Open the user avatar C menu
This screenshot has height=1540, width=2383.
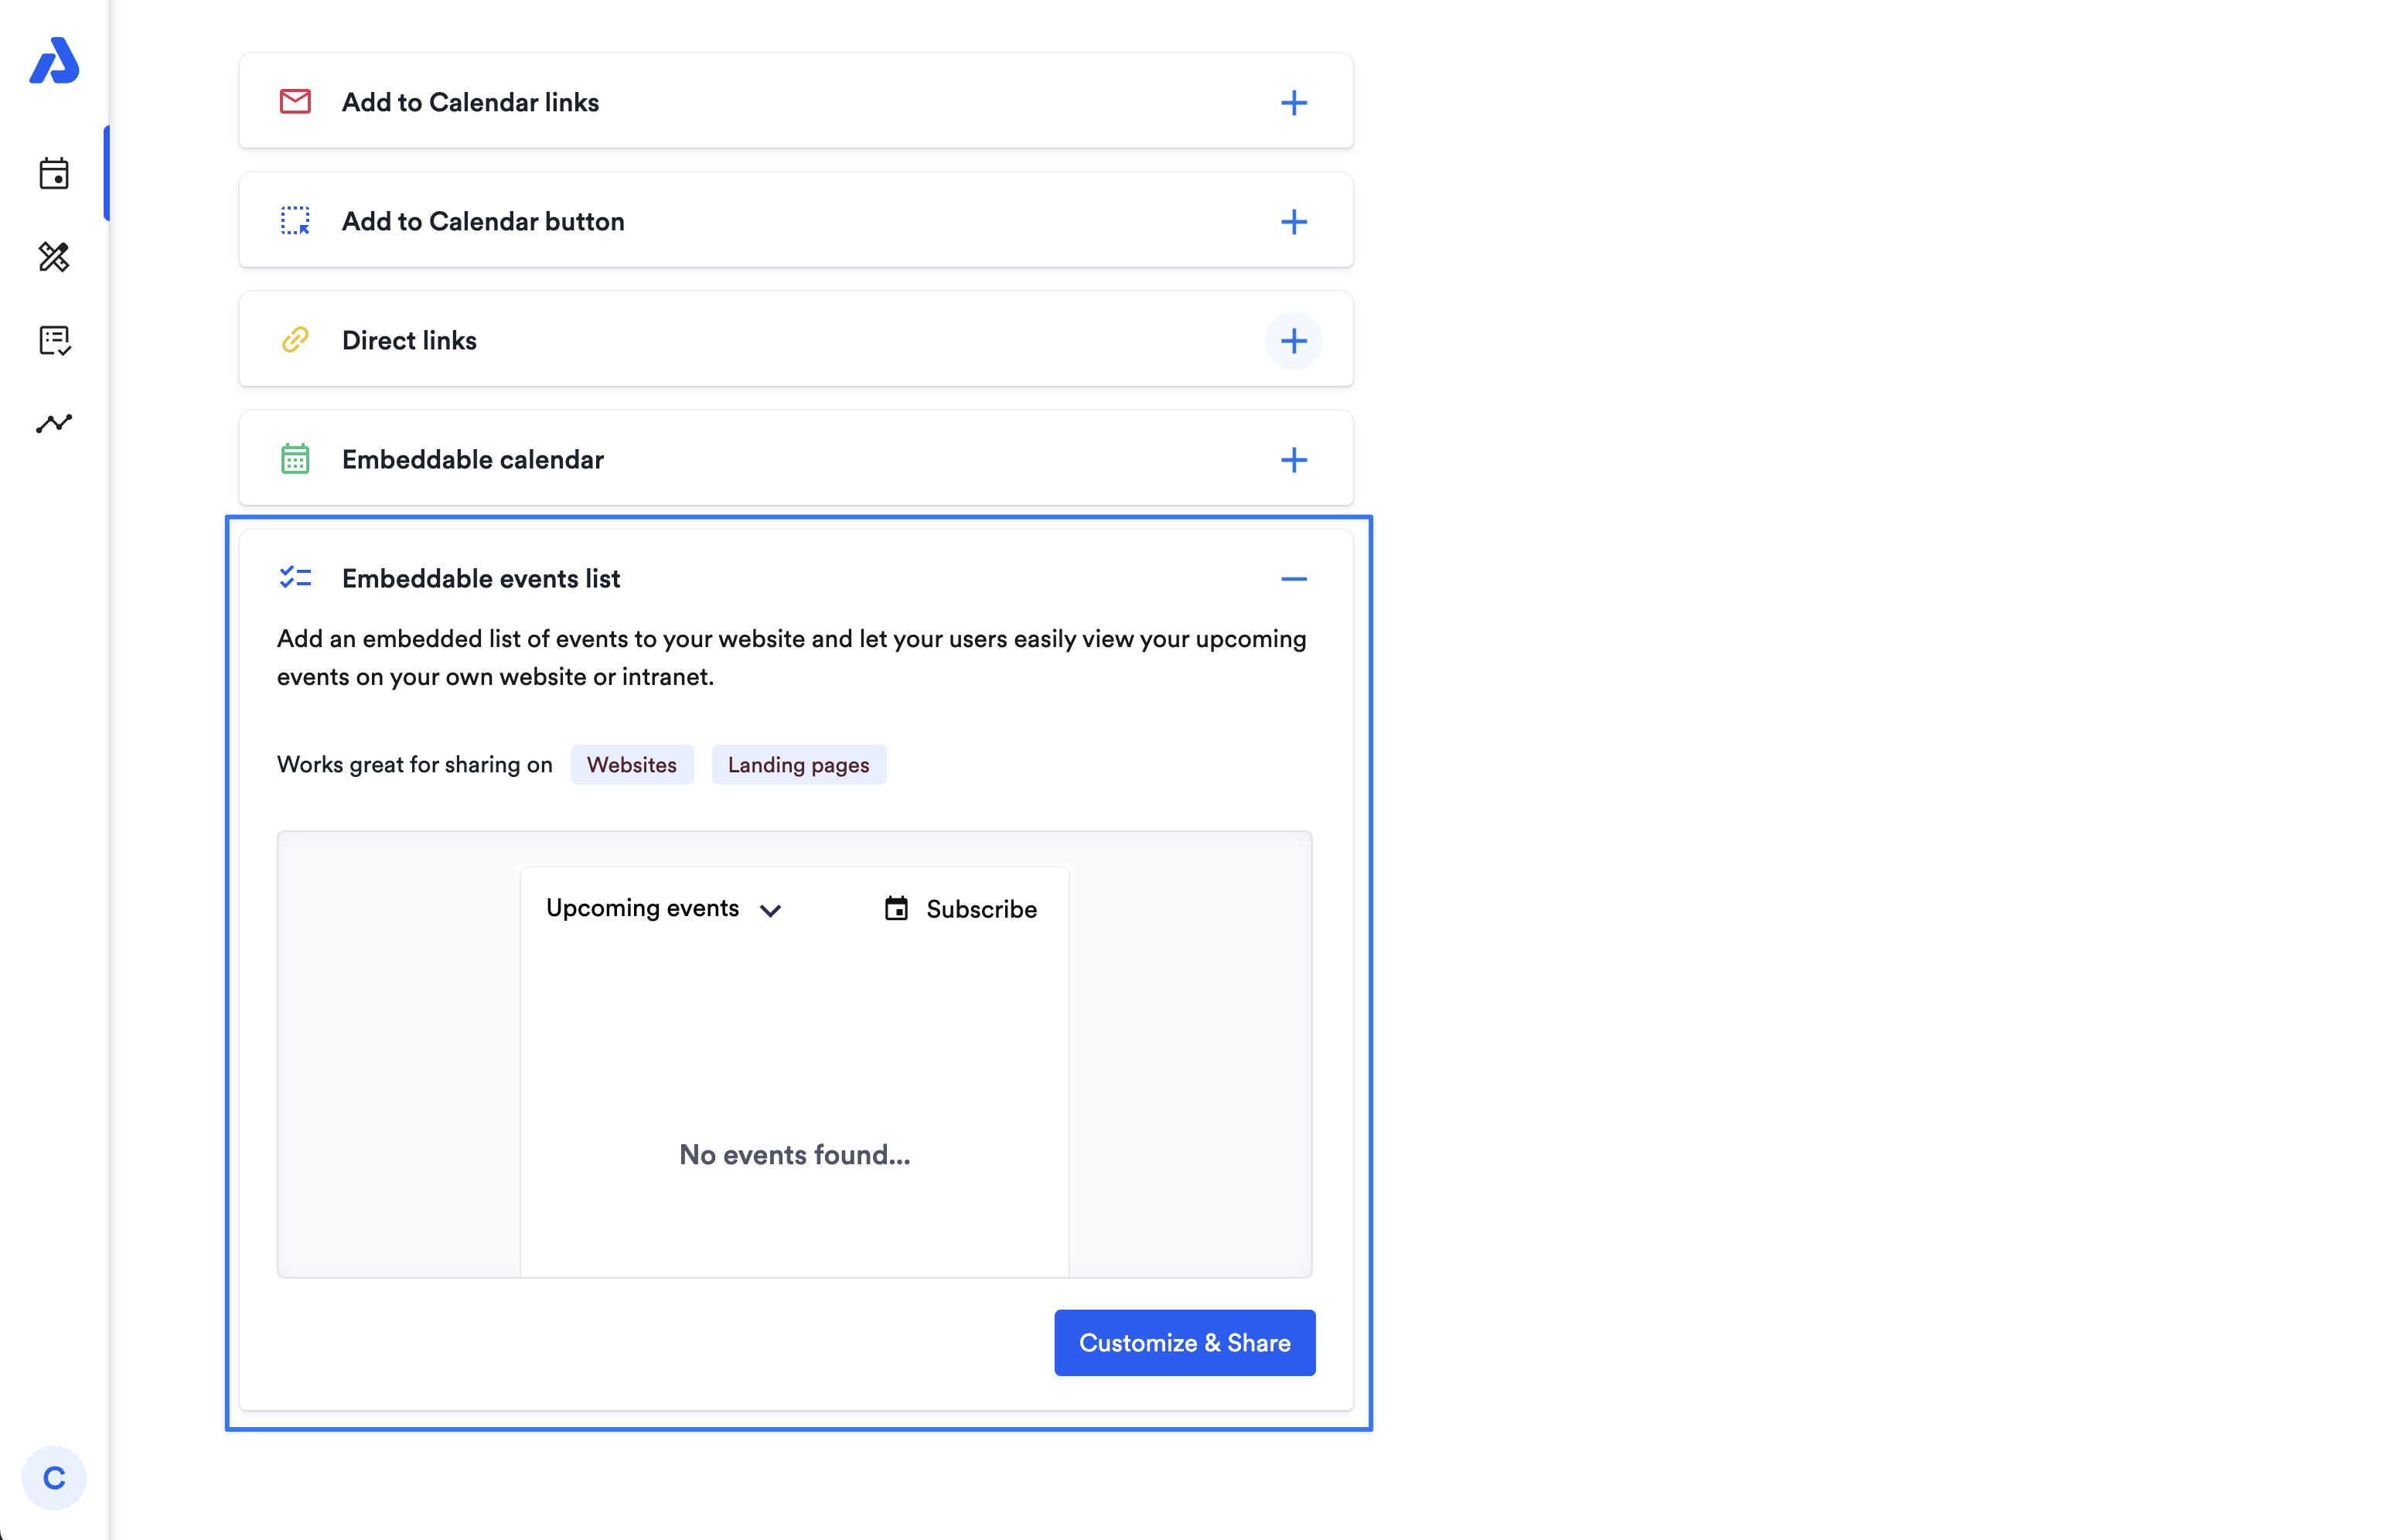54,1477
